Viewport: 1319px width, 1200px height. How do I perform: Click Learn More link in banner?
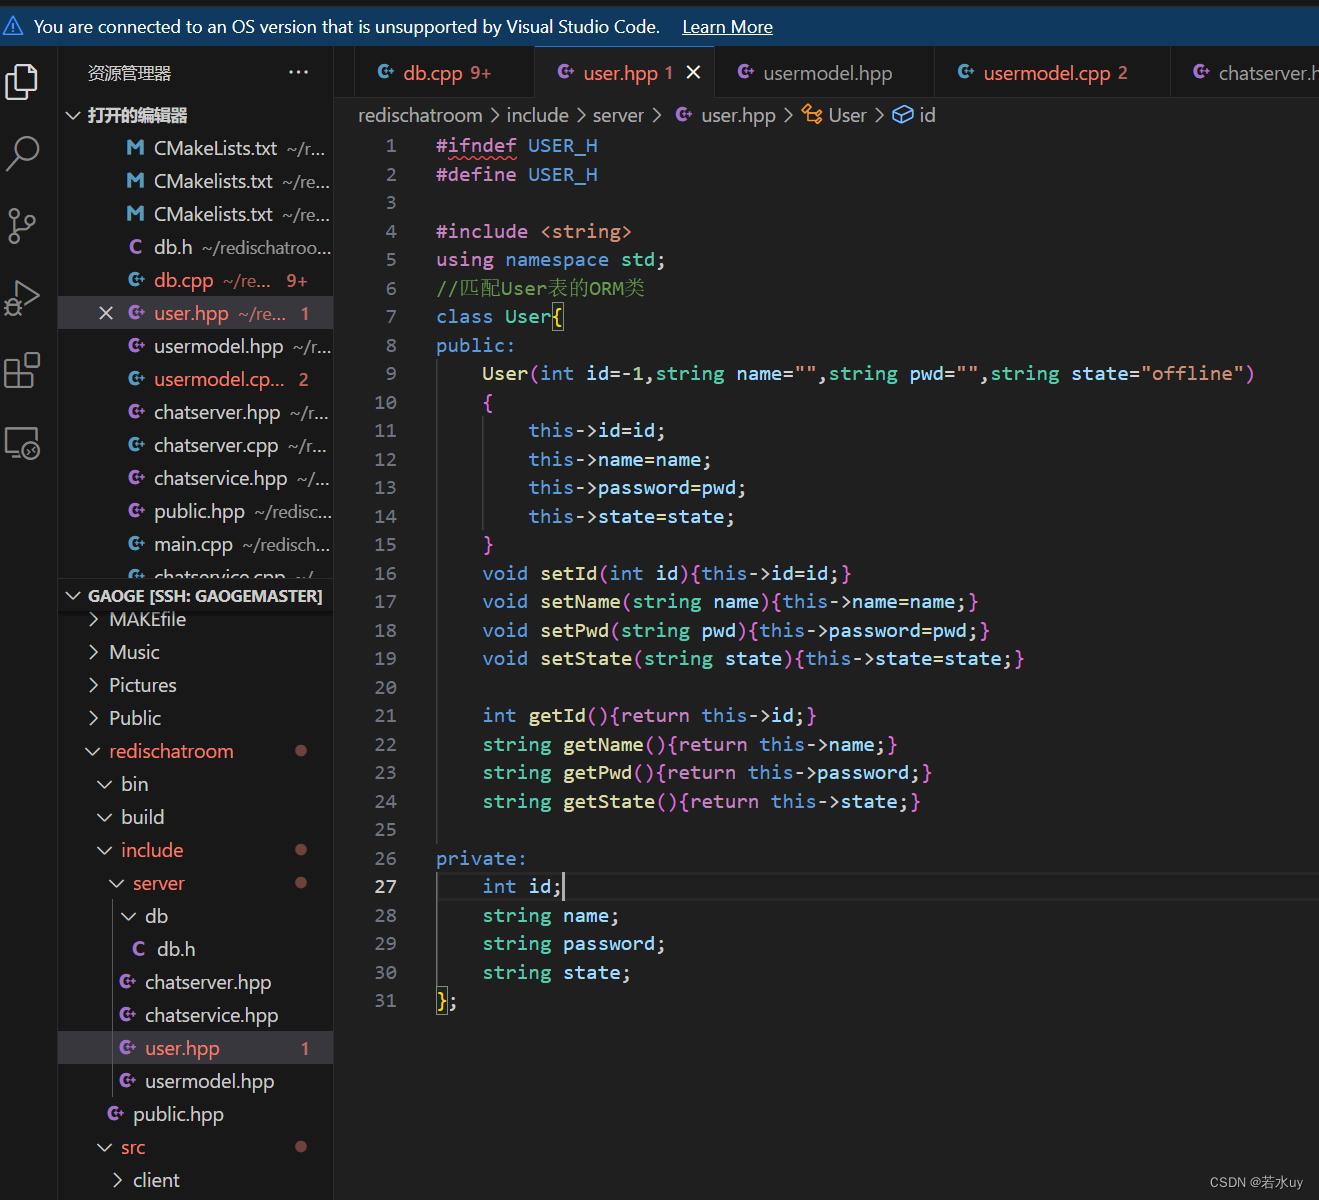point(727,27)
